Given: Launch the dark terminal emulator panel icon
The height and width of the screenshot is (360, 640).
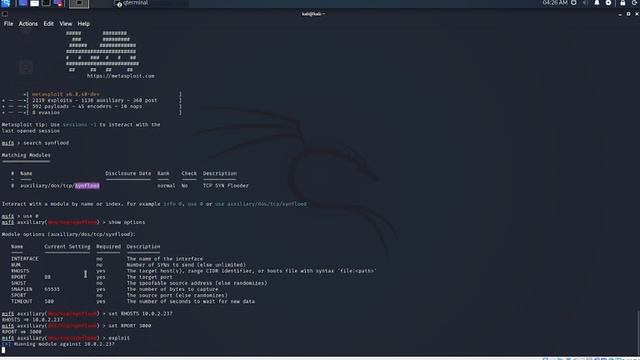Looking at the screenshot, I should pos(46,3).
